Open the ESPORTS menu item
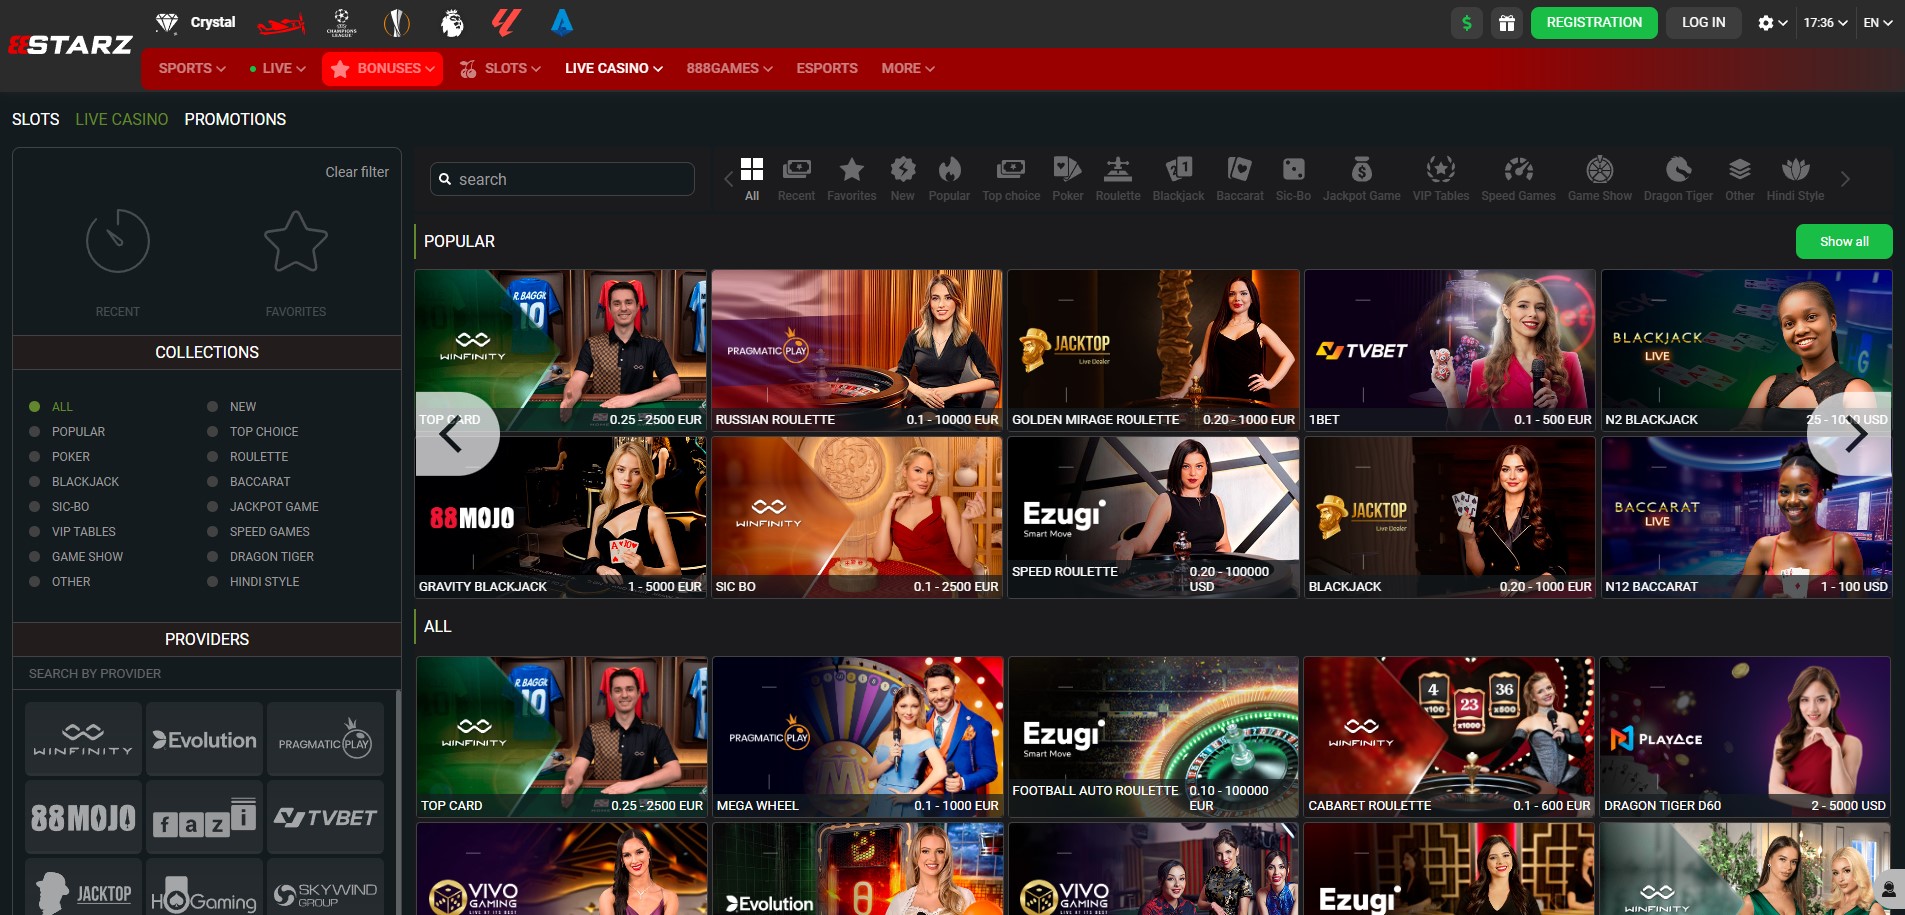 click(827, 68)
